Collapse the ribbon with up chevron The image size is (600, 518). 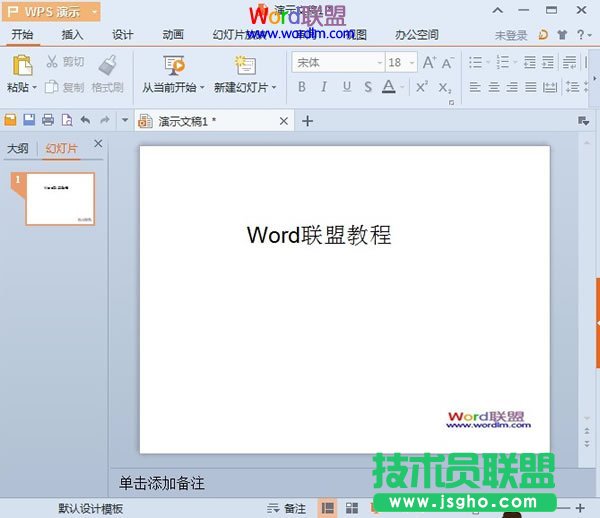(497, 10)
